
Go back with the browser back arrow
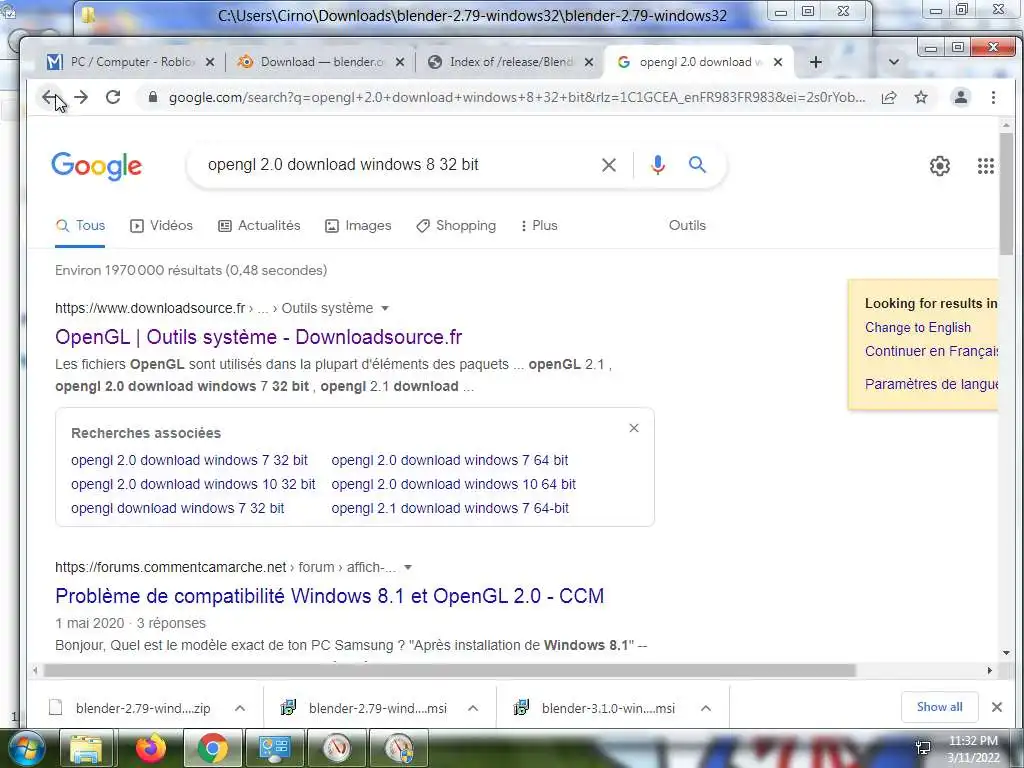pos(50,97)
